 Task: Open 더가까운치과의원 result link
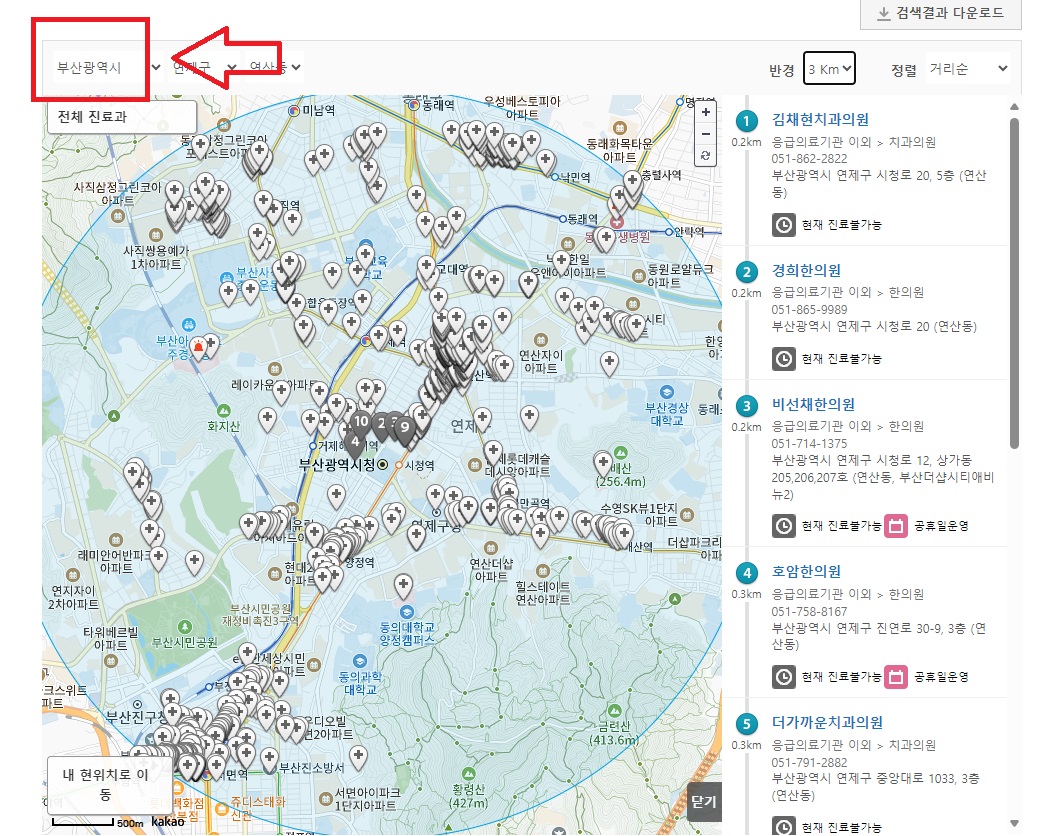pos(827,723)
